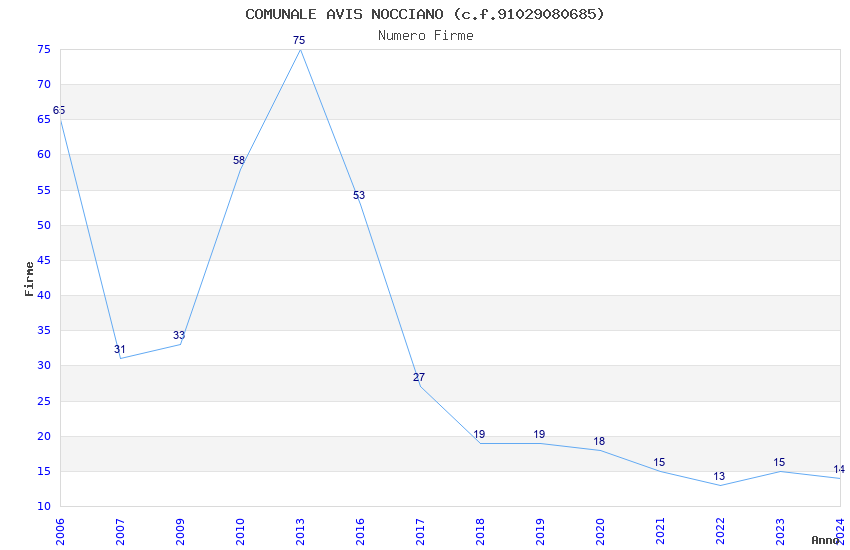Viewport: 850px width, 550px height.
Task: Click the y-axis tick value 70
Action: (44, 85)
